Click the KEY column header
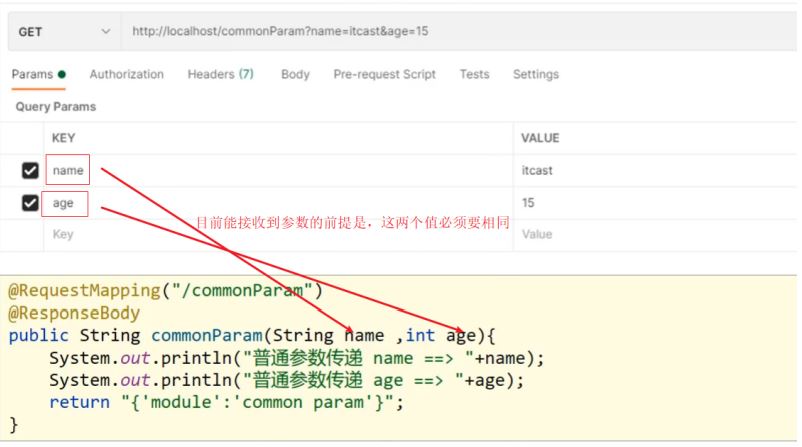This screenshot has height=447, width=802. click(63, 138)
